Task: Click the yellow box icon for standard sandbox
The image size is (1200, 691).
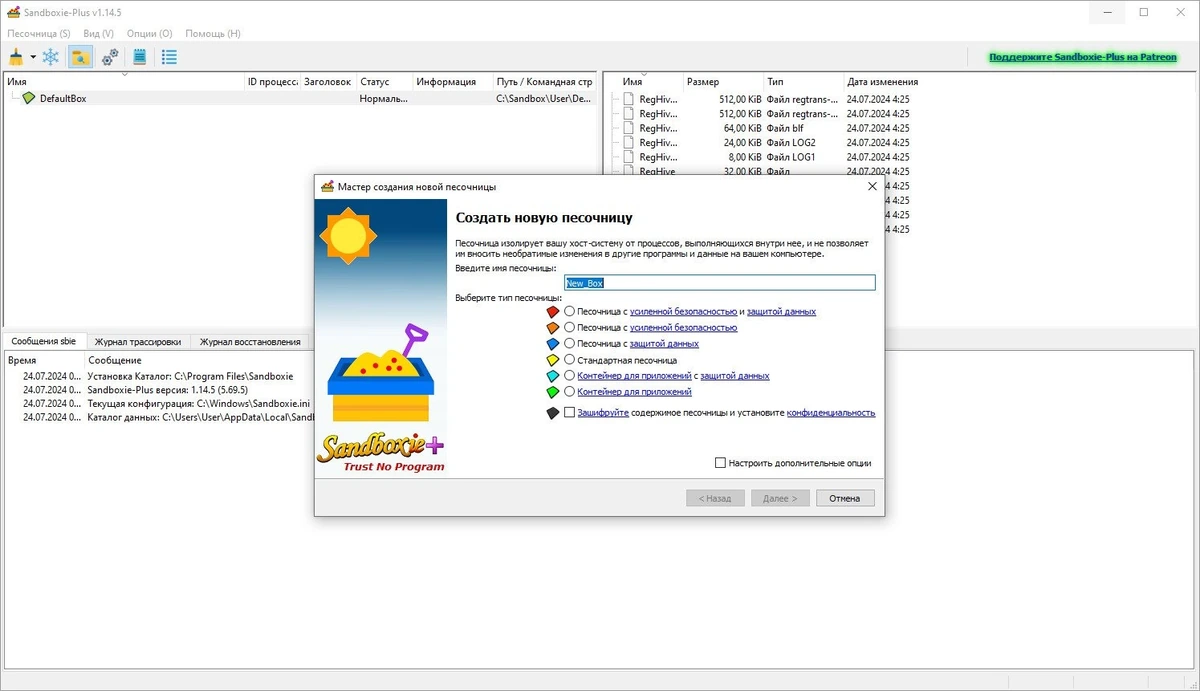Action: 553,360
